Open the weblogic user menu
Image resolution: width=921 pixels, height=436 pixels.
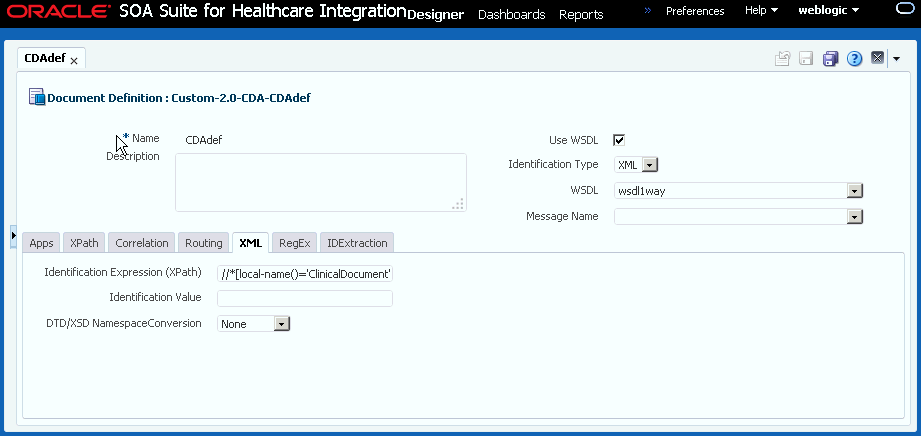pos(829,11)
